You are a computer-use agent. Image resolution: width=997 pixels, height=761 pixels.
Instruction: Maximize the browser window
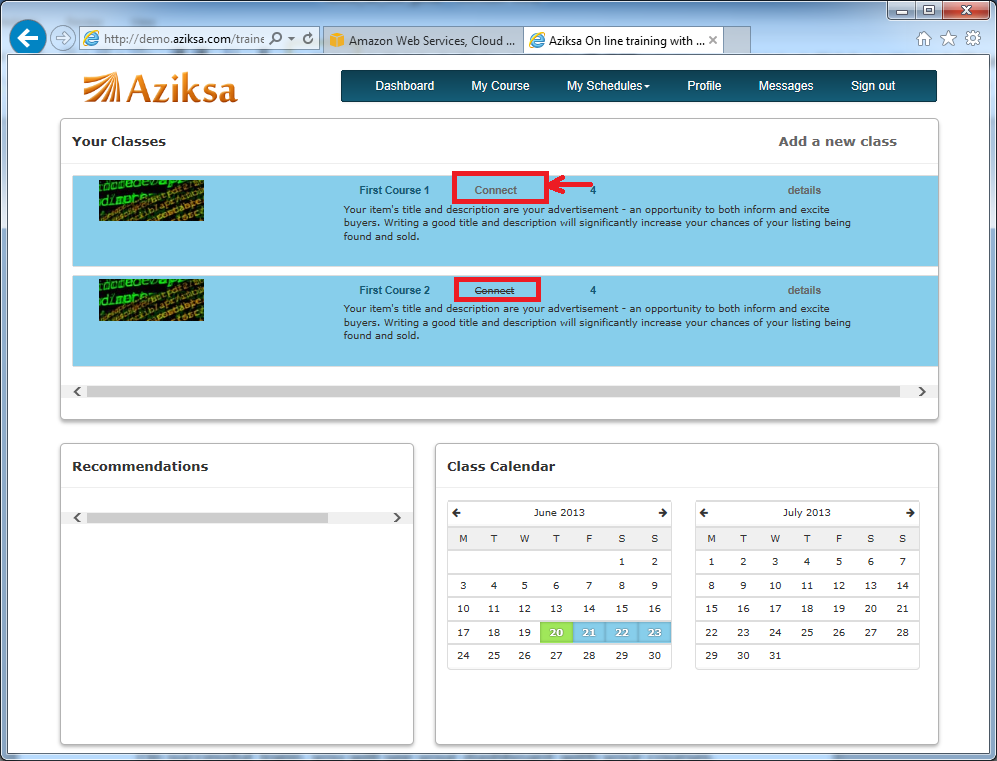929,10
